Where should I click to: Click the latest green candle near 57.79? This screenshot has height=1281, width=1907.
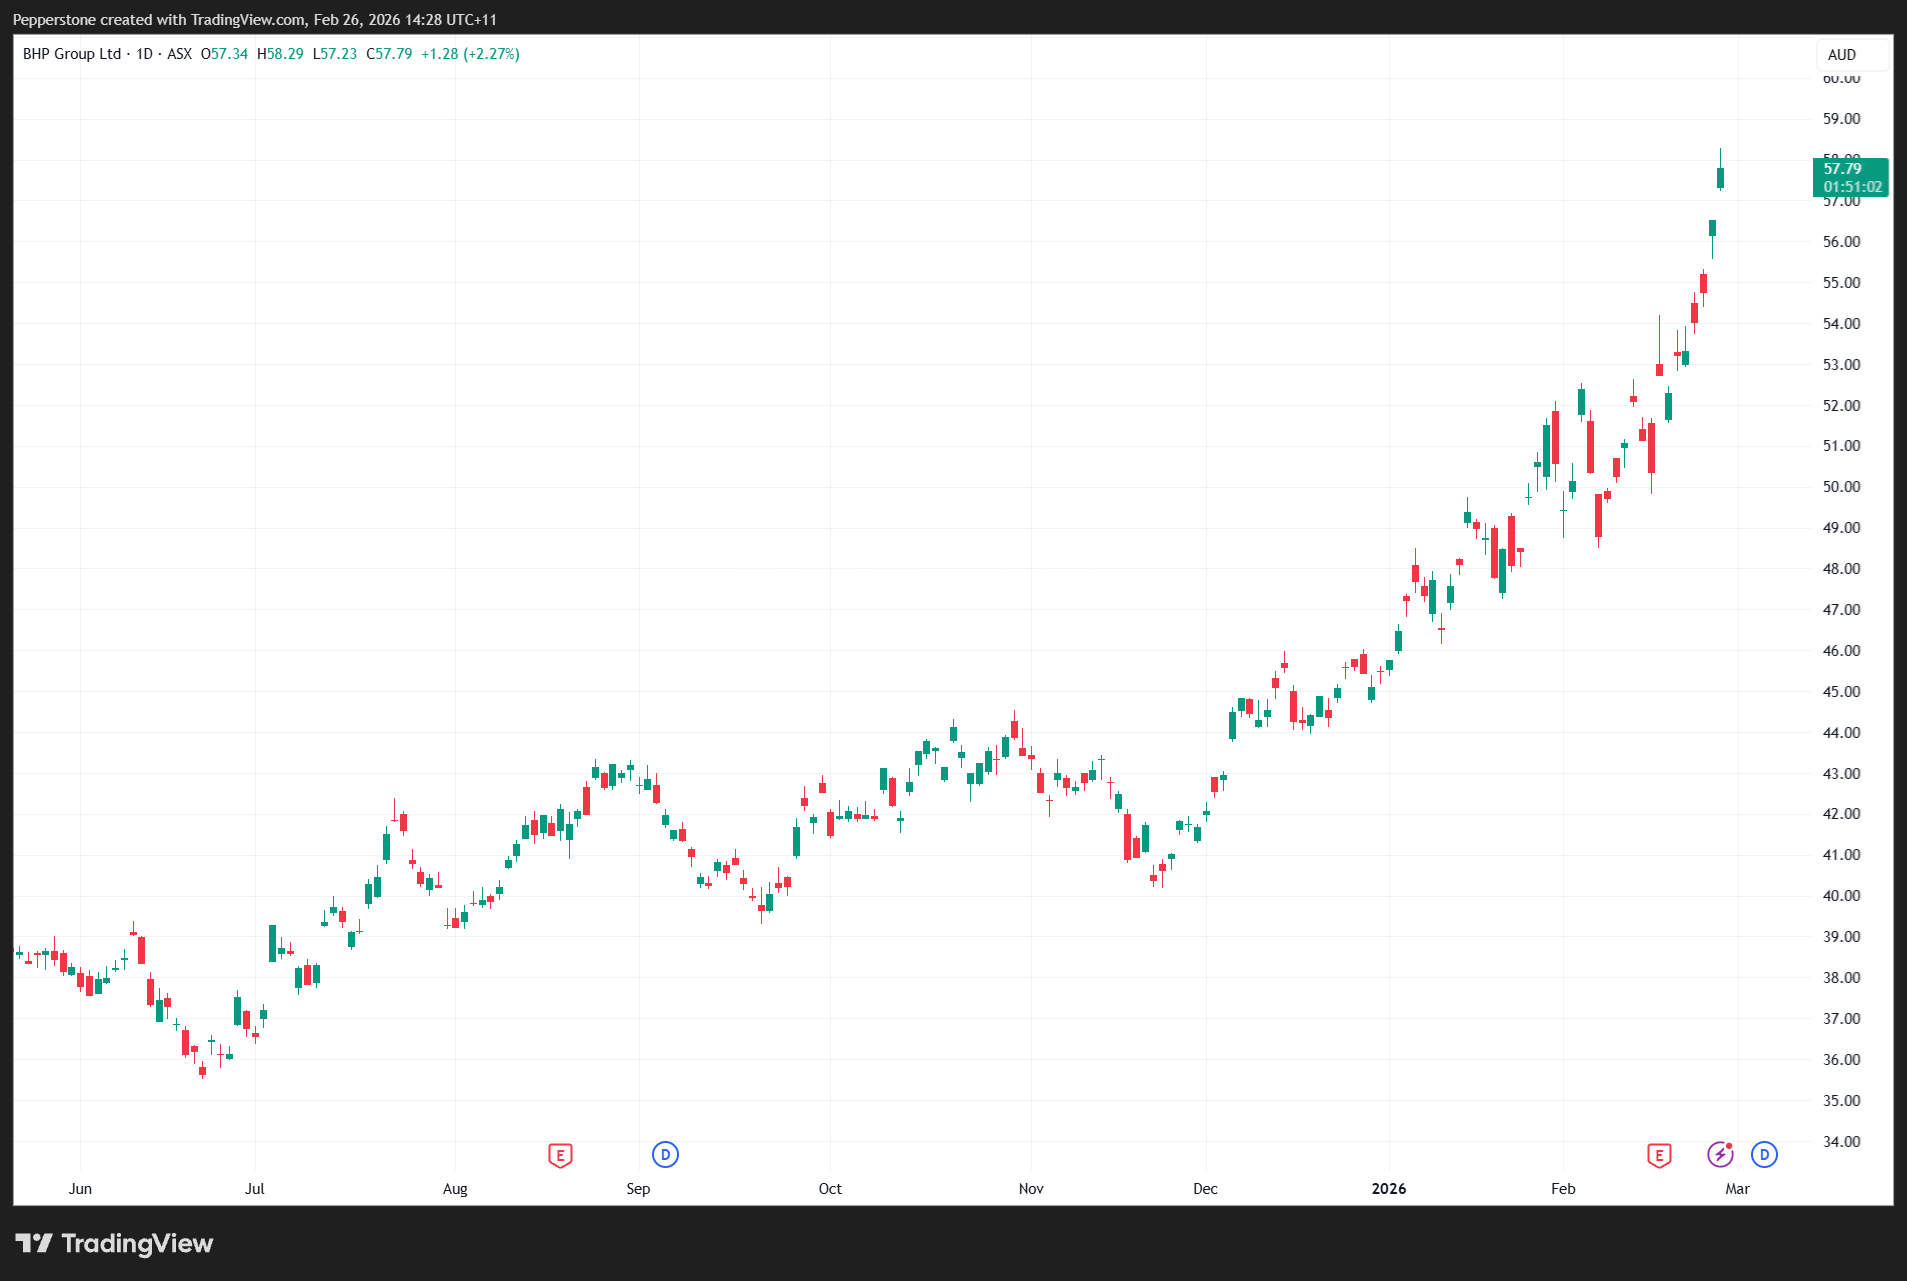click(1720, 178)
